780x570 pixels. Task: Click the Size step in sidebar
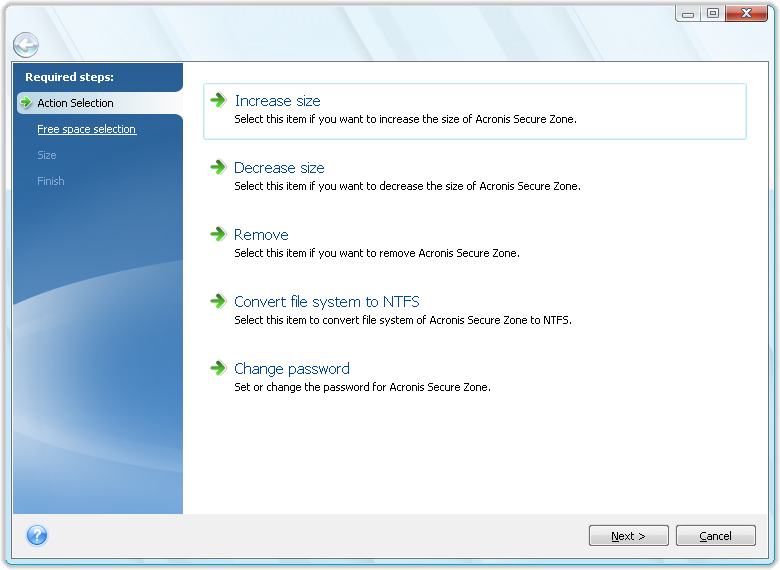pyautogui.click(x=47, y=155)
